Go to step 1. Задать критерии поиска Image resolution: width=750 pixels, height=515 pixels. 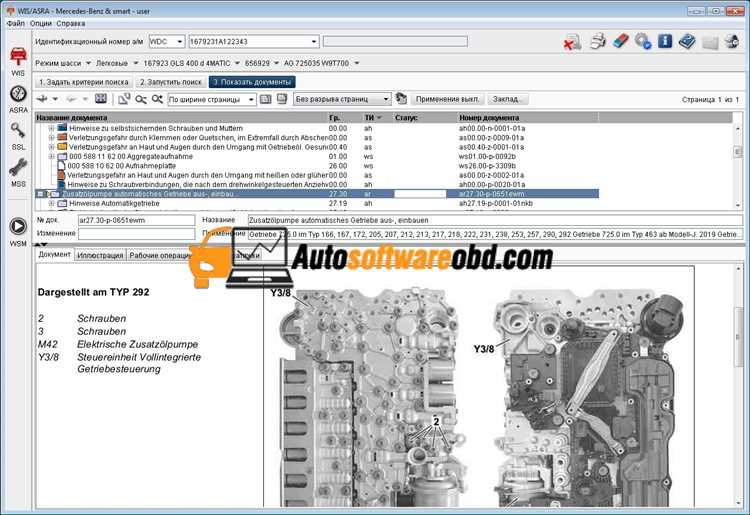point(83,82)
